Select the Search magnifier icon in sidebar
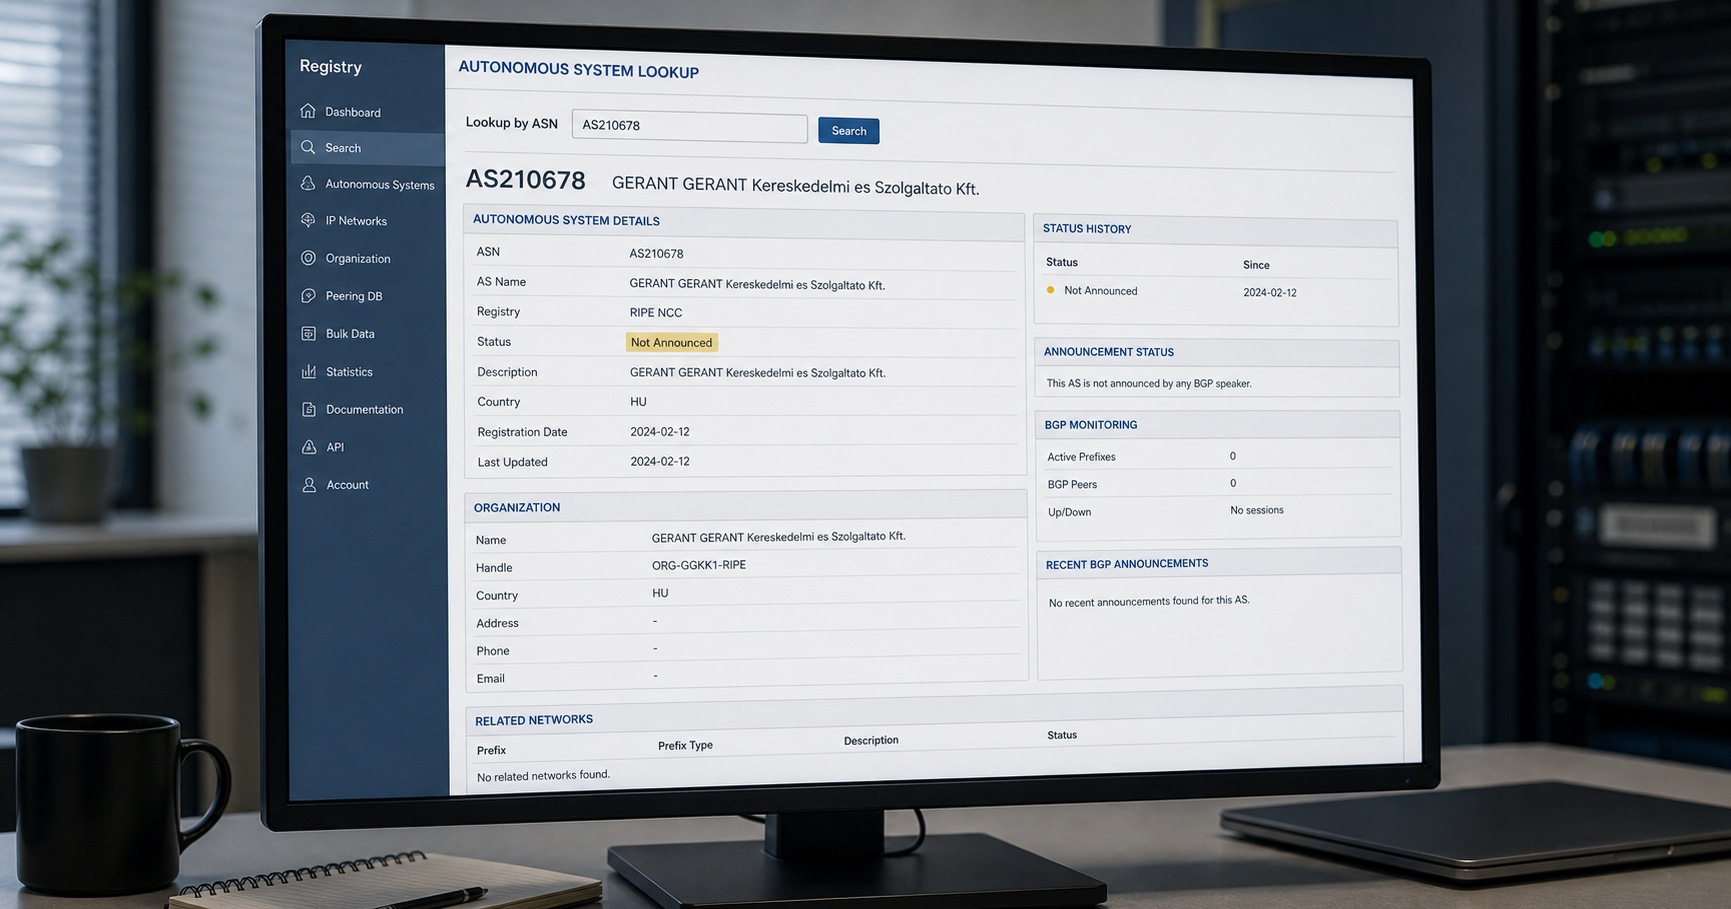 (308, 147)
